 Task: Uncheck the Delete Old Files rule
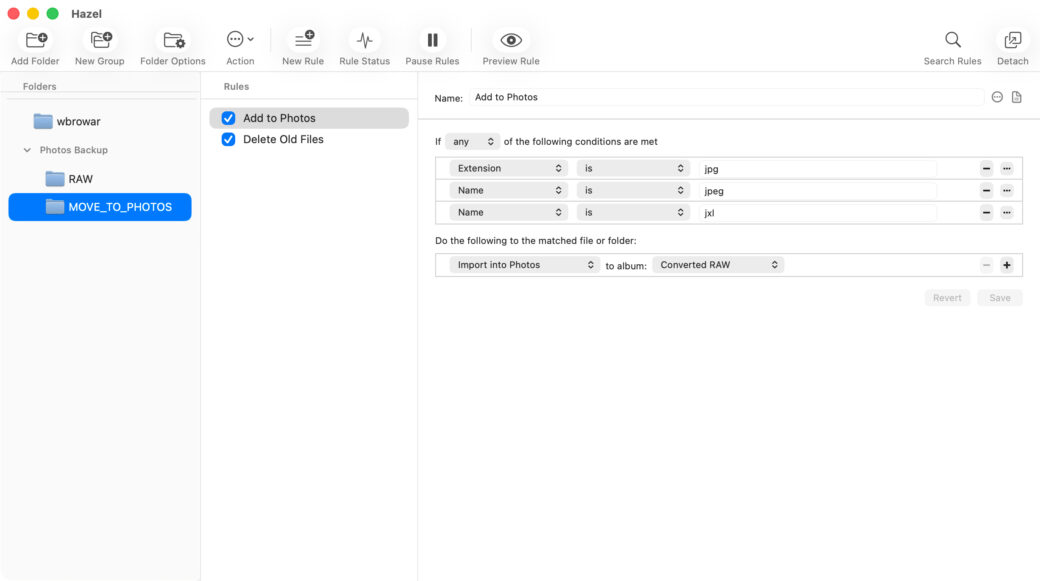(x=228, y=139)
